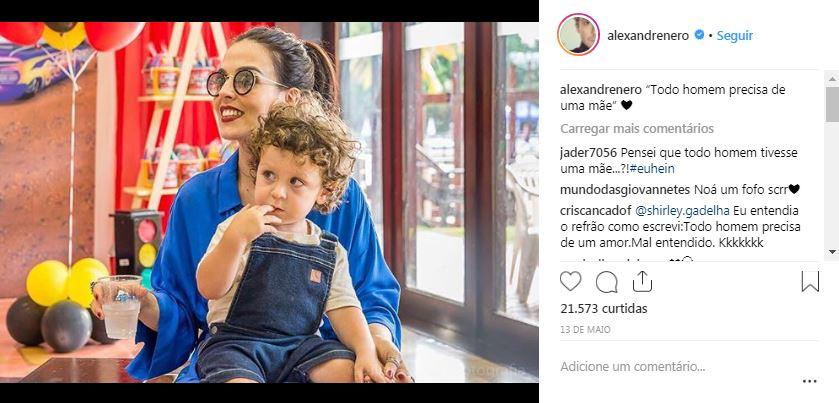Save the post with the bookmark icon
This screenshot has width=839, height=403.
[x=810, y=281]
